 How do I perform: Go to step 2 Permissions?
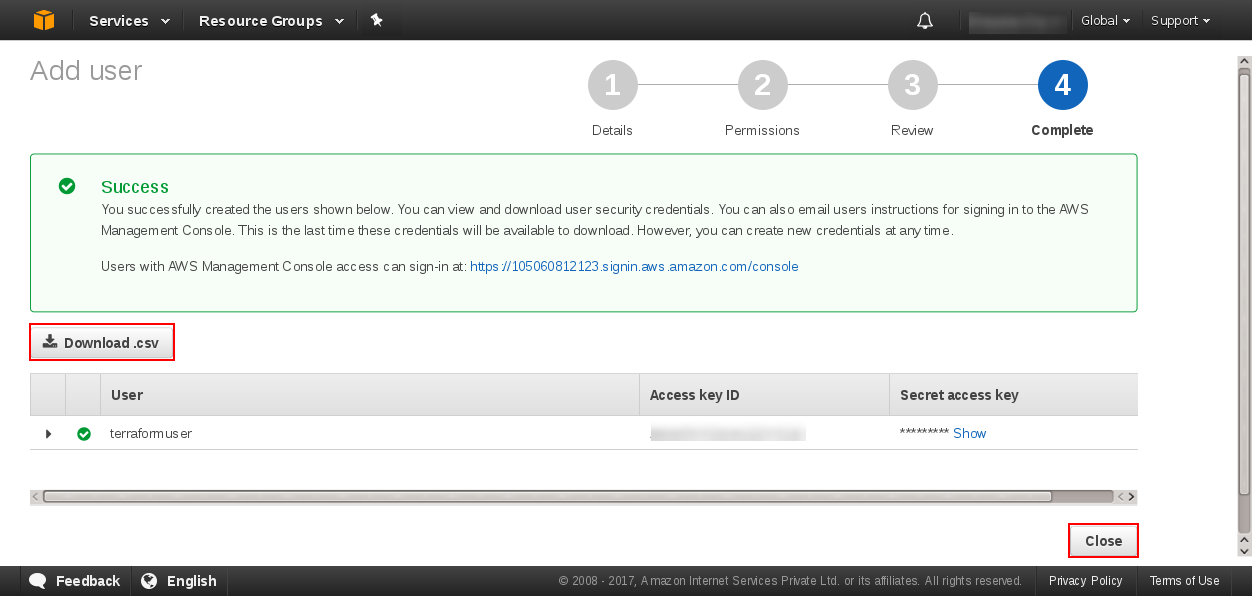[x=762, y=86]
